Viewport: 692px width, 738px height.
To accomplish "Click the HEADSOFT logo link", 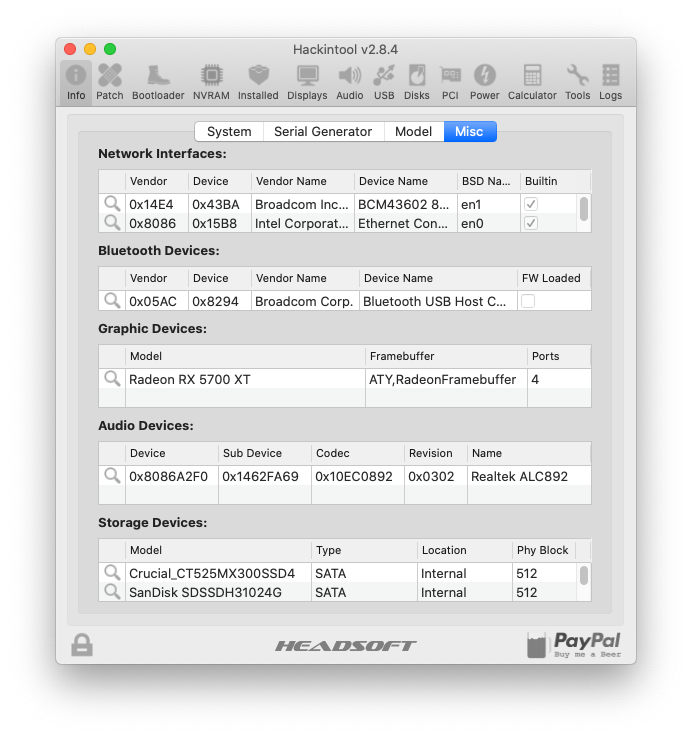I will pyautogui.click(x=346, y=646).
